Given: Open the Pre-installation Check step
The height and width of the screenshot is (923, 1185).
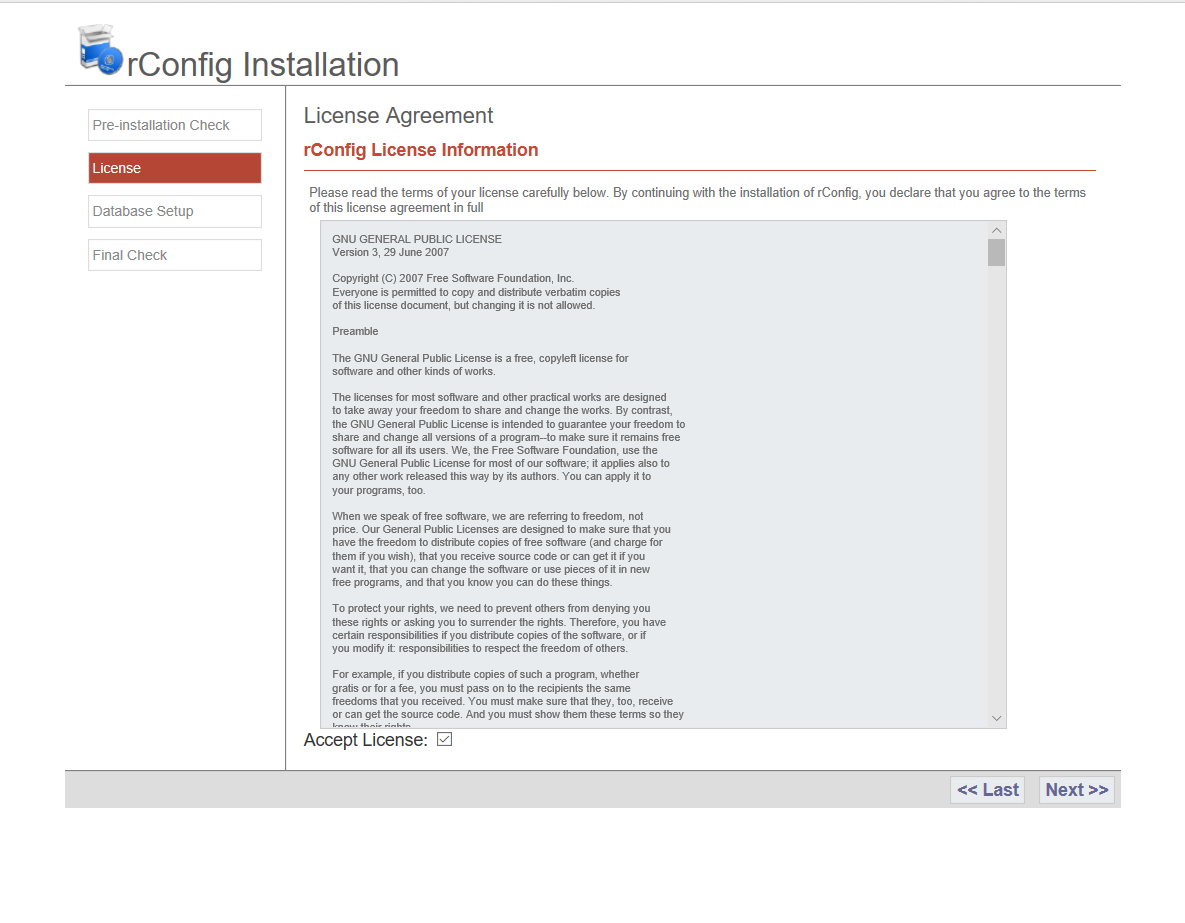Looking at the screenshot, I should point(175,125).
